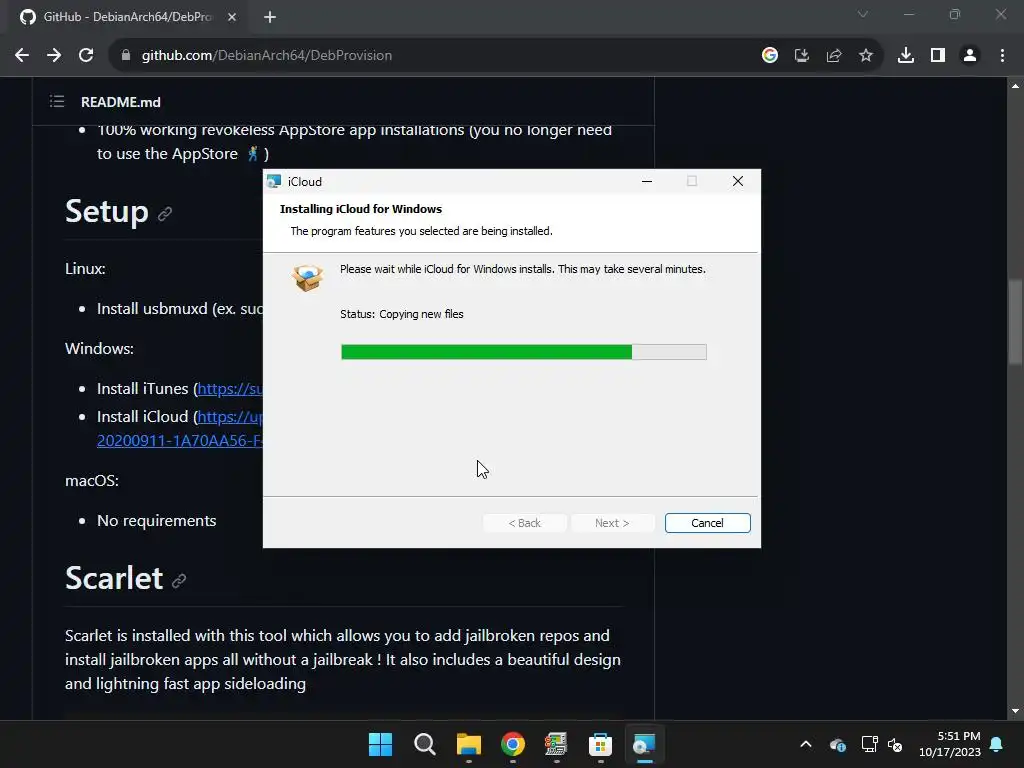Click README.md file title
This screenshot has height=768, width=1024.
(121, 102)
